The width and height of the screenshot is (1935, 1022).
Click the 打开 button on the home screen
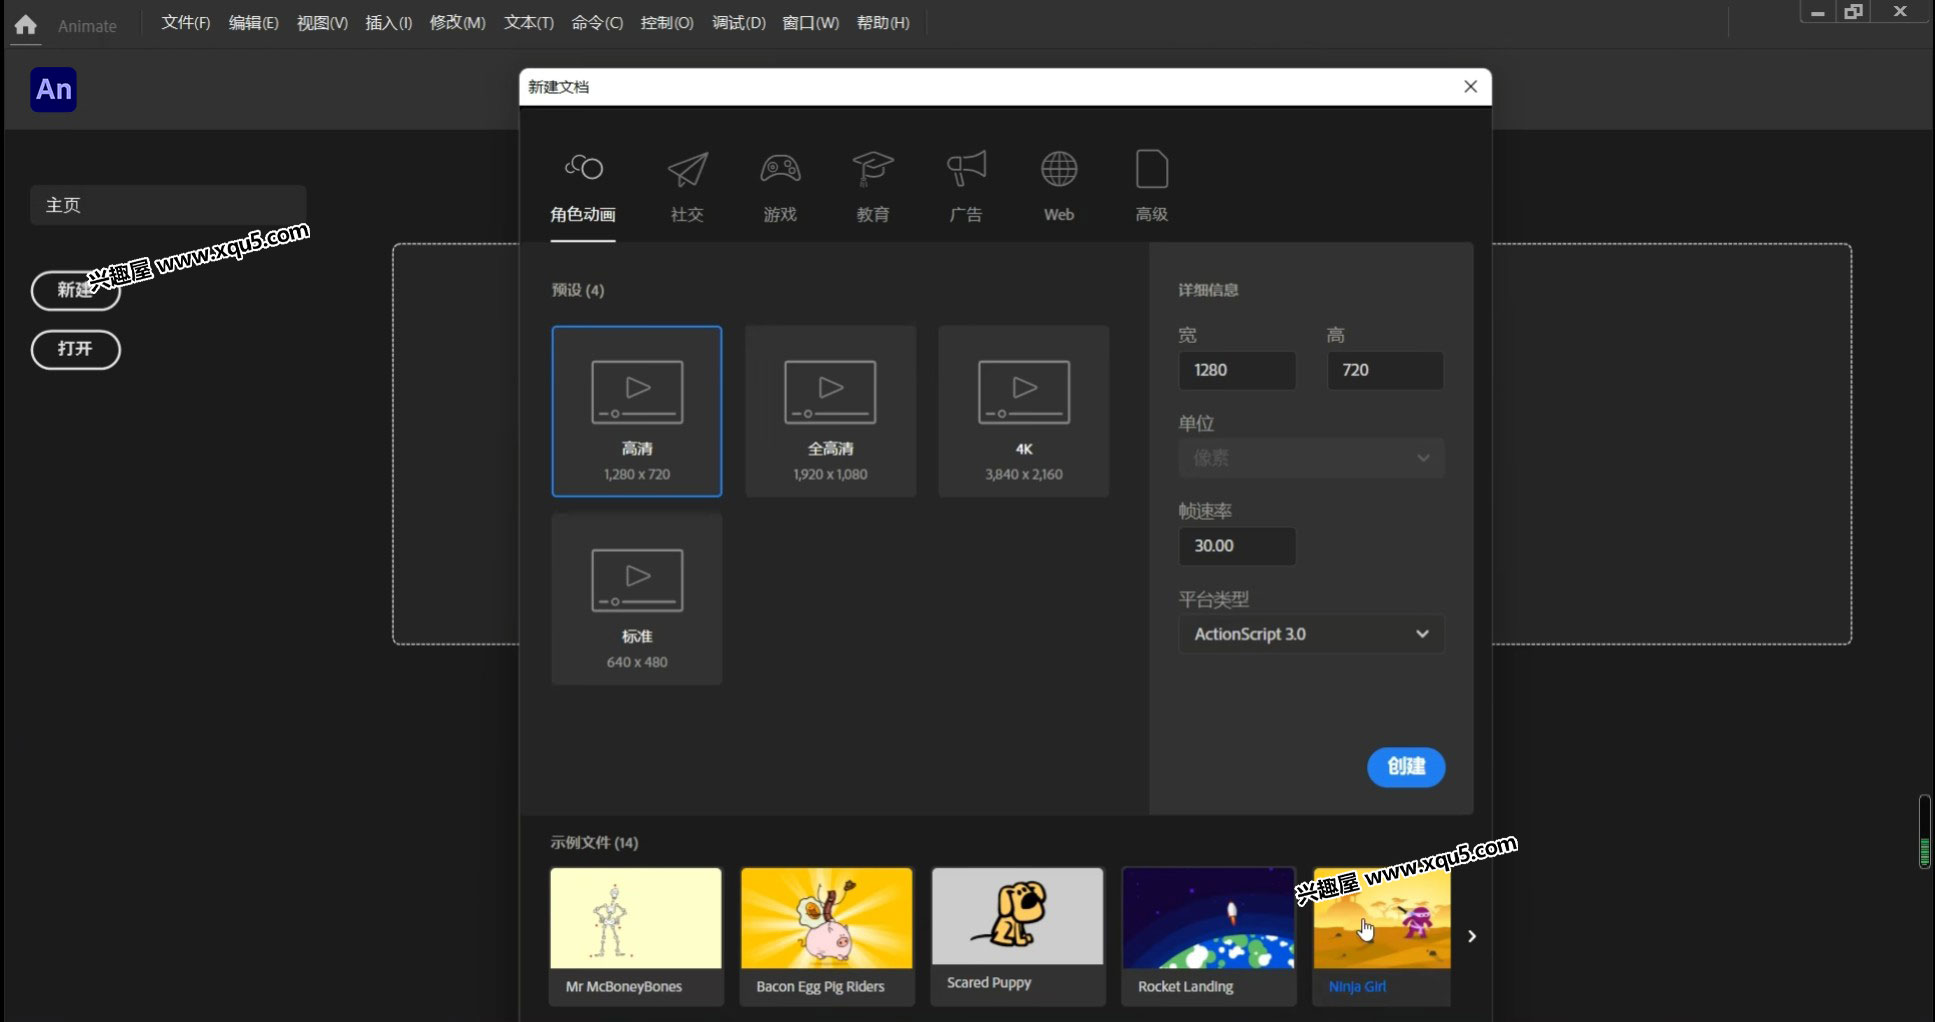pyautogui.click(x=76, y=349)
